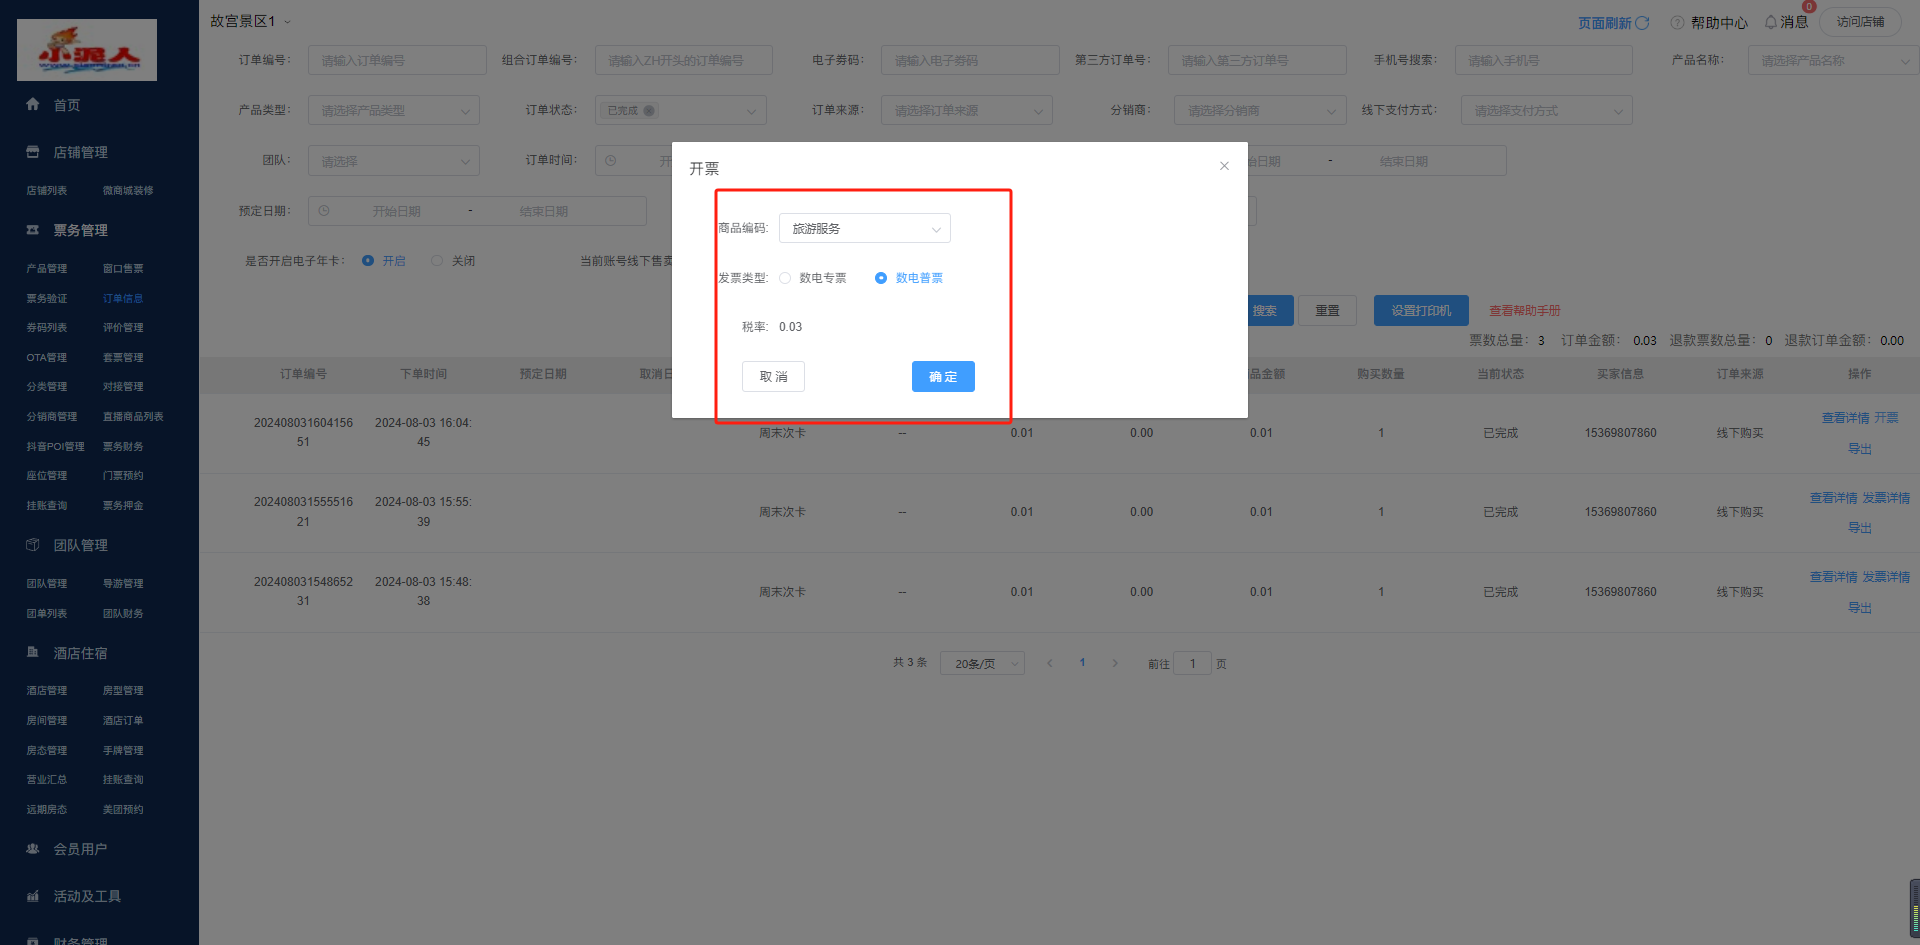This screenshot has height=945, width=1920.
Task: Click the ticket management icon
Action: (x=33, y=230)
